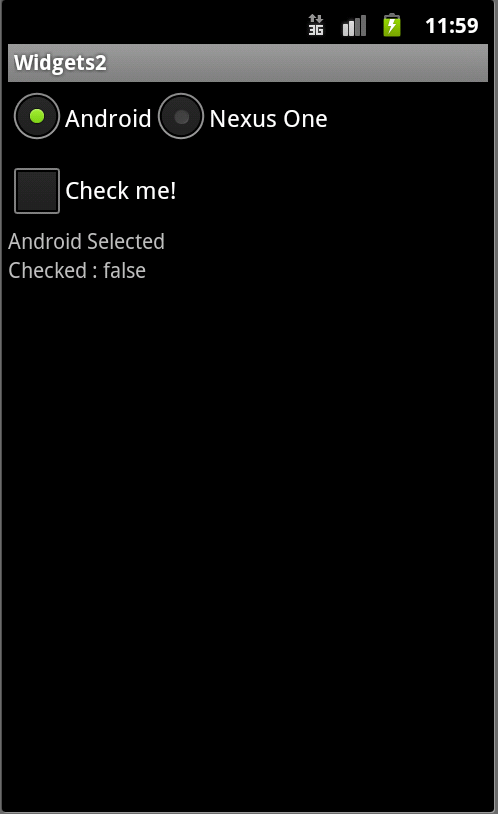The image size is (498, 814).
Task: Tap the 3G data connection icon
Action: coord(316,25)
